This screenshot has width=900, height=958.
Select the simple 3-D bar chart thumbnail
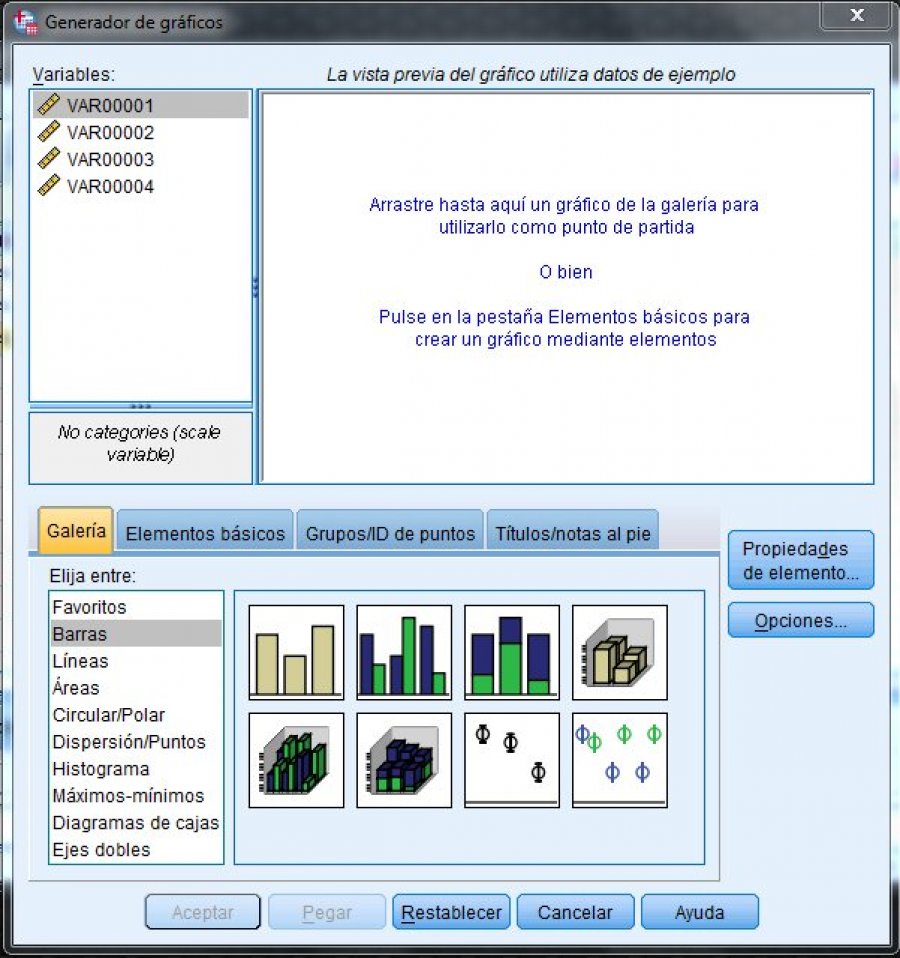click(620, 652)
